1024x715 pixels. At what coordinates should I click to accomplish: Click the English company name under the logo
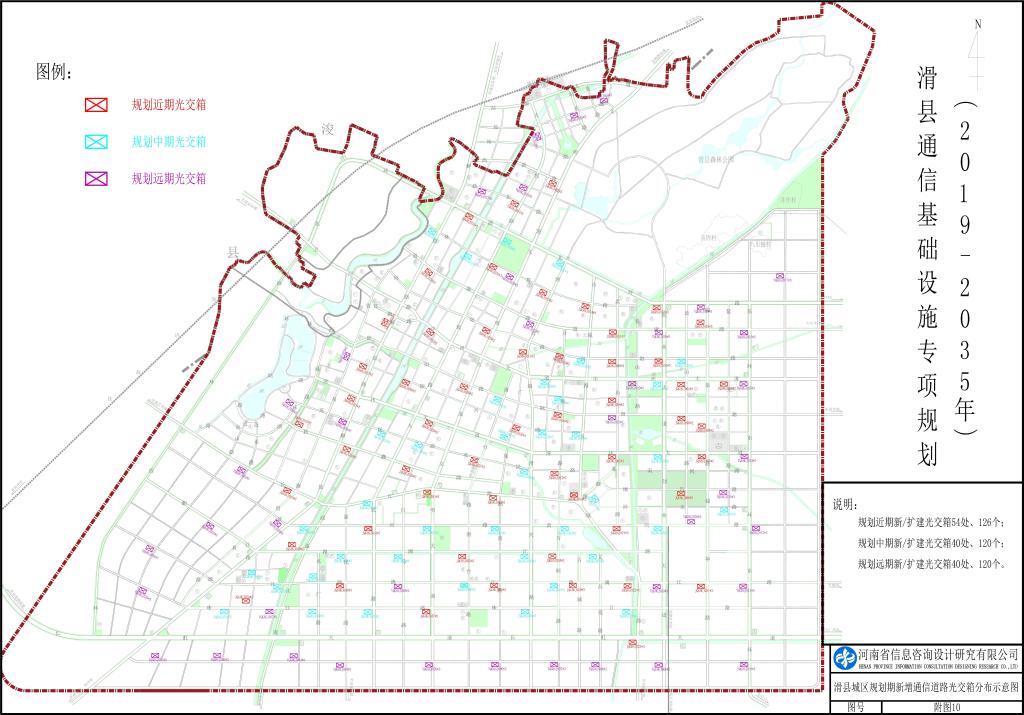[938, 667]
